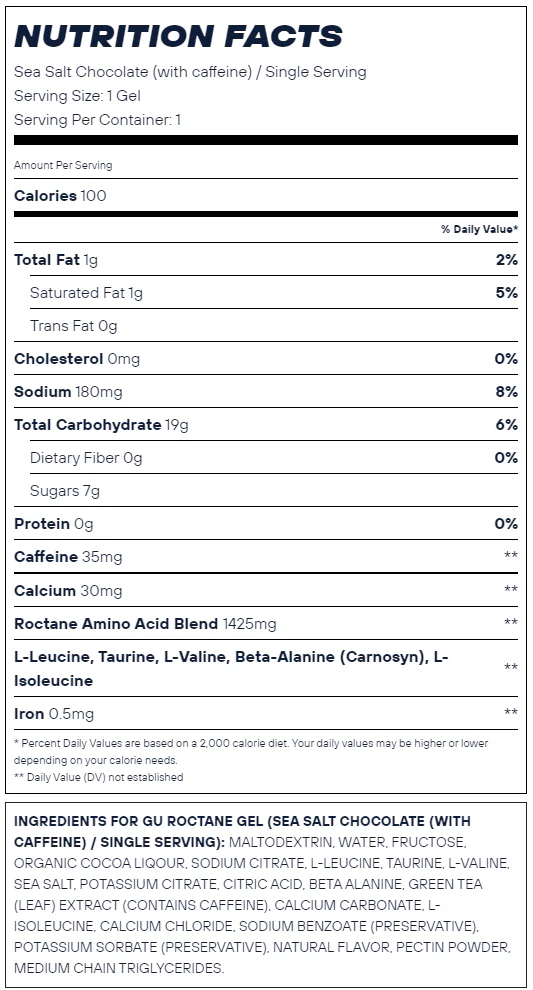
Task: Click the Total Fat 1g line
Action: coord(266,259)
